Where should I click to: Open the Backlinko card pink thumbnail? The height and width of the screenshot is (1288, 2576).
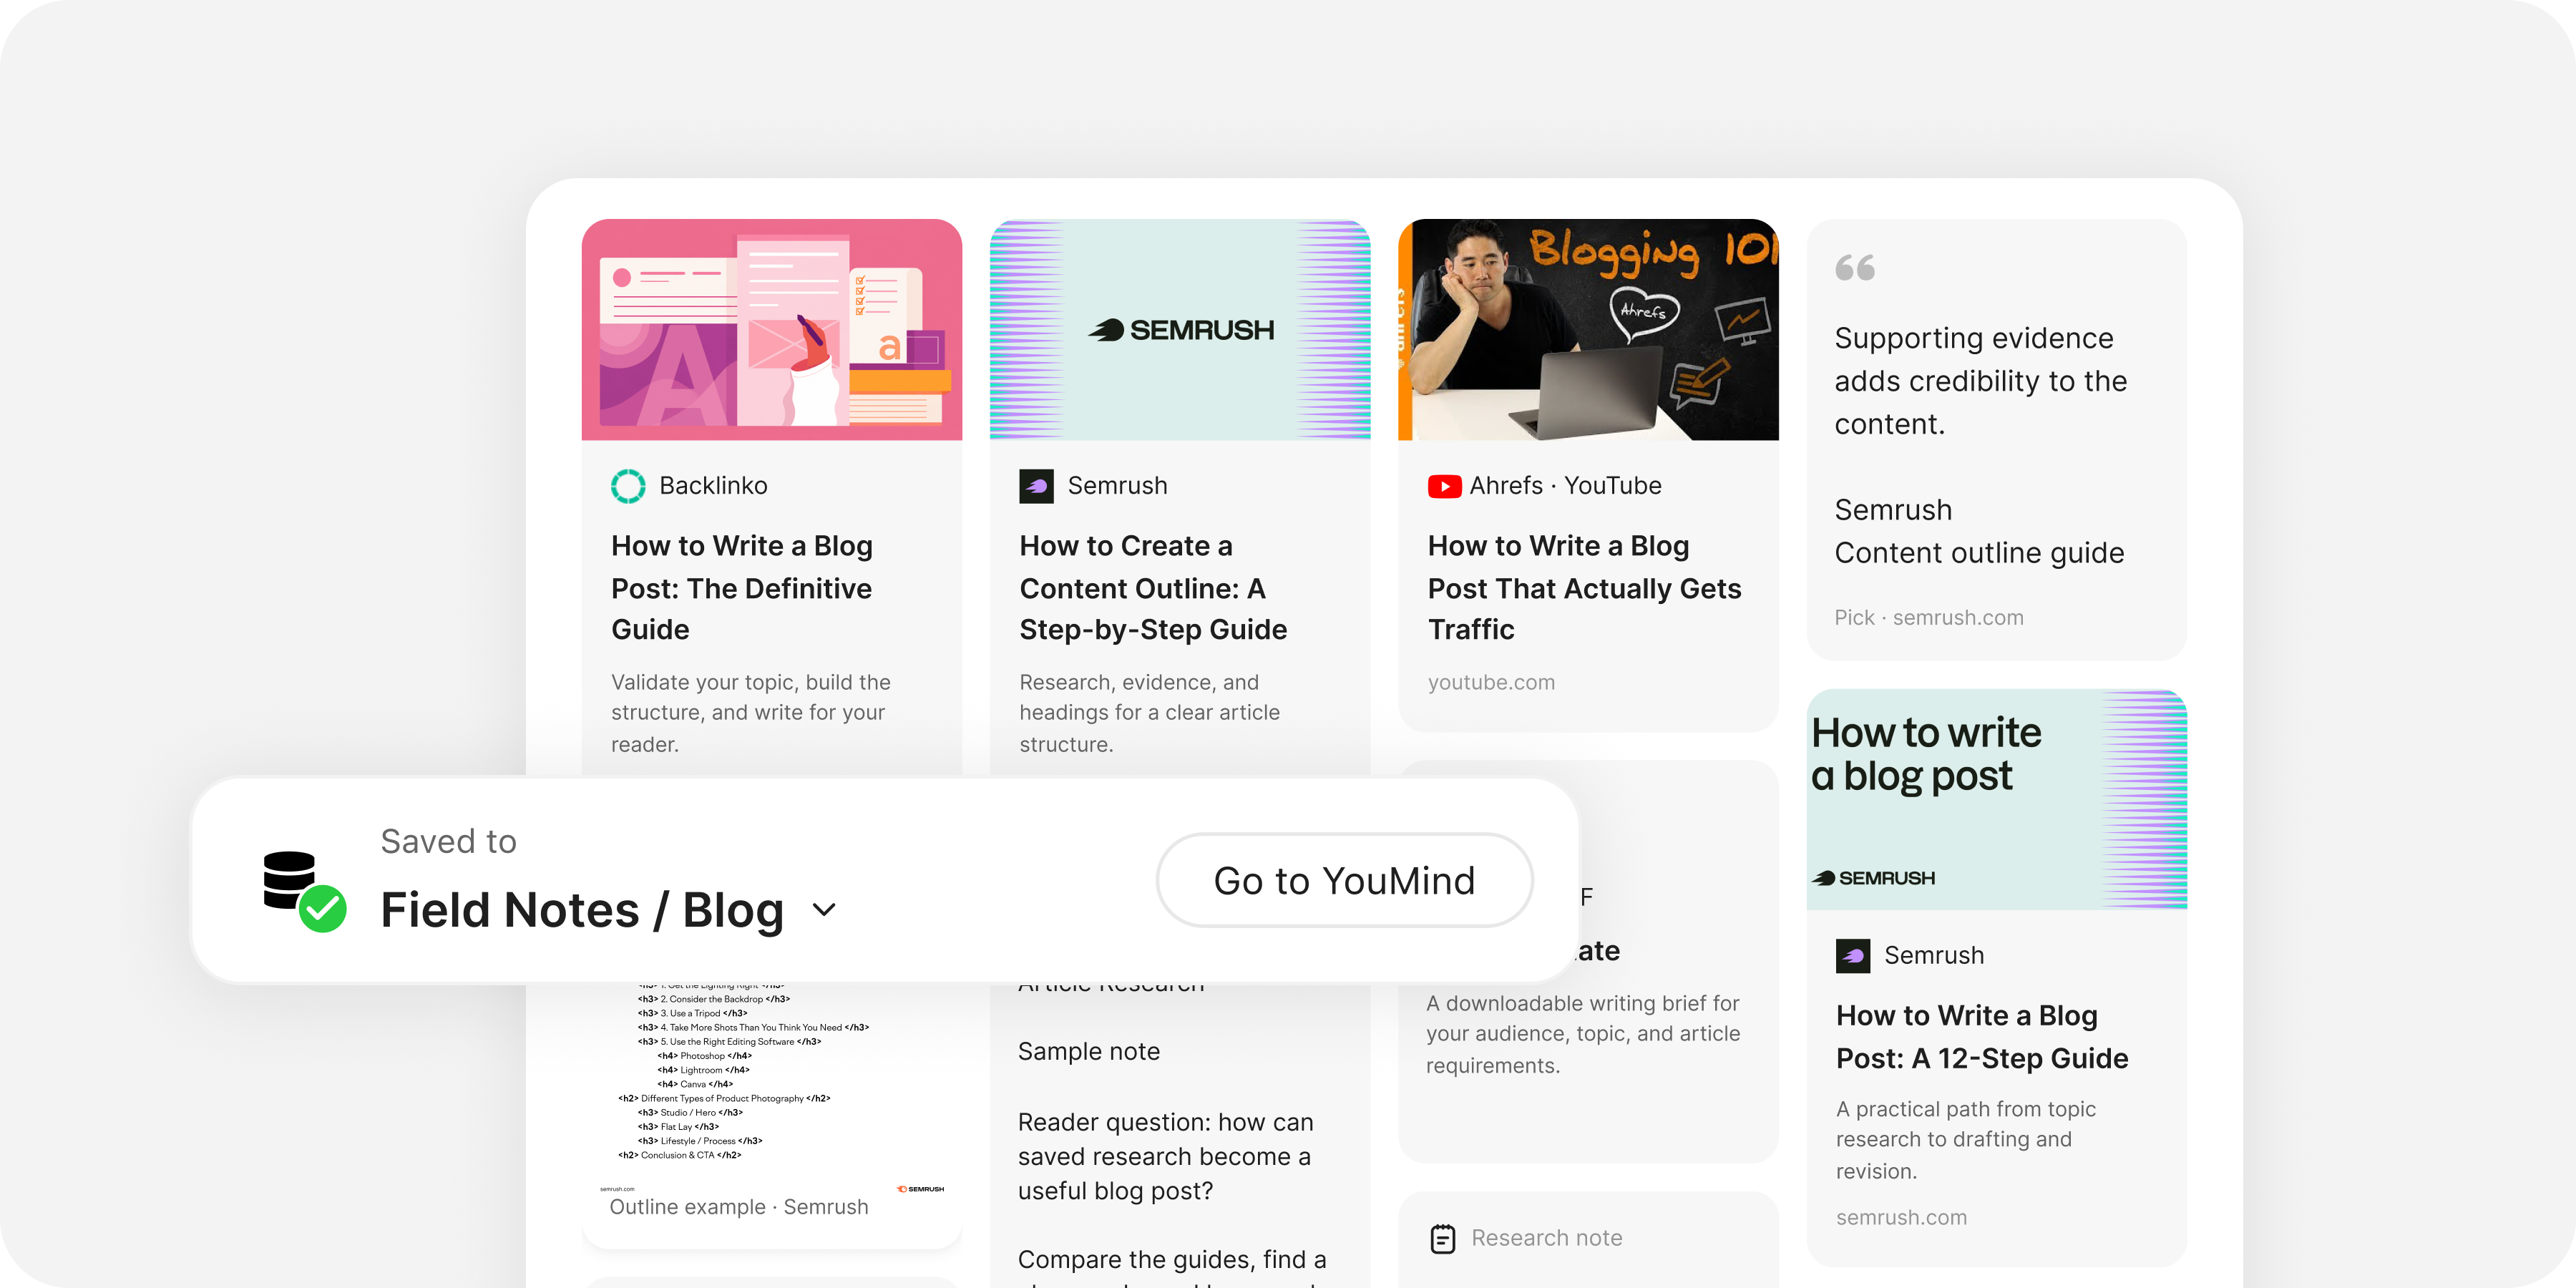(x=772, y=330)
